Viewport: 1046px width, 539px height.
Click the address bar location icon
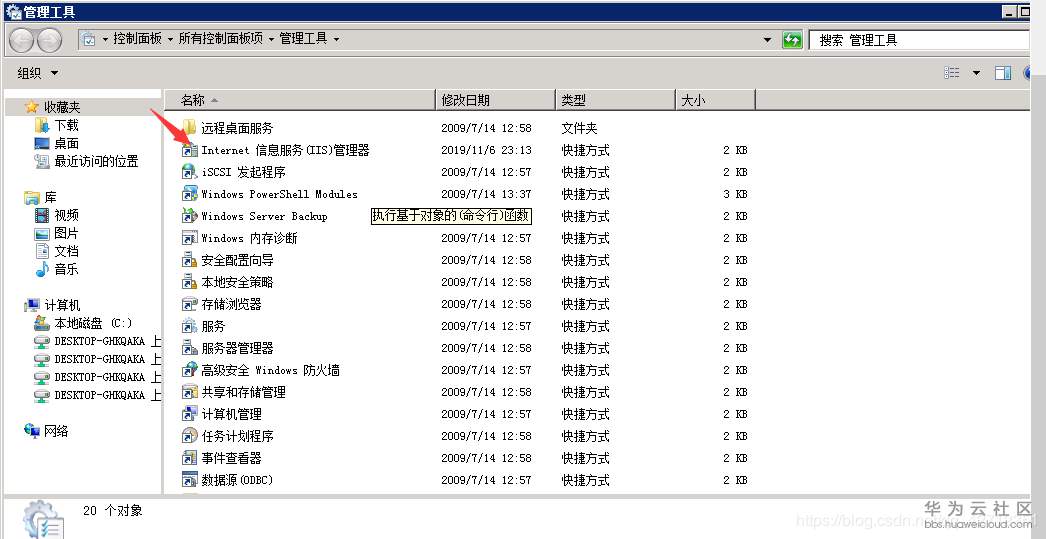point(89,39)
